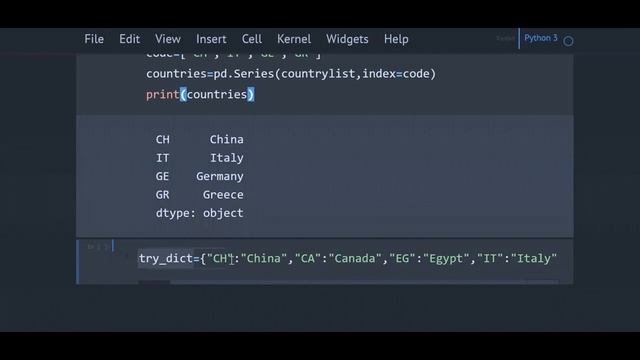Image resolution: width=640 pixels, height=360 pixels.
Task: Click the 'dtype: object' output text
Action: click(200, 213)
